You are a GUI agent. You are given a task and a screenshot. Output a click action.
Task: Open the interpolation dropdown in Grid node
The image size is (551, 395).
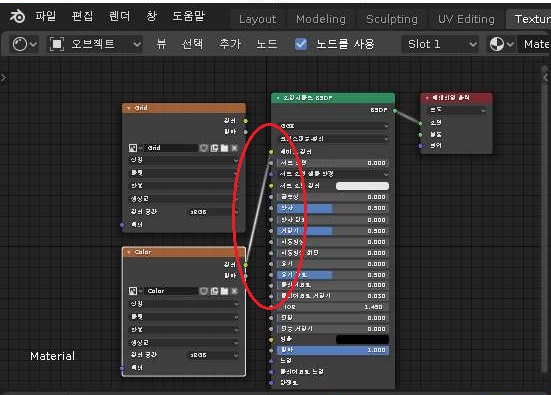pos(183,160)
